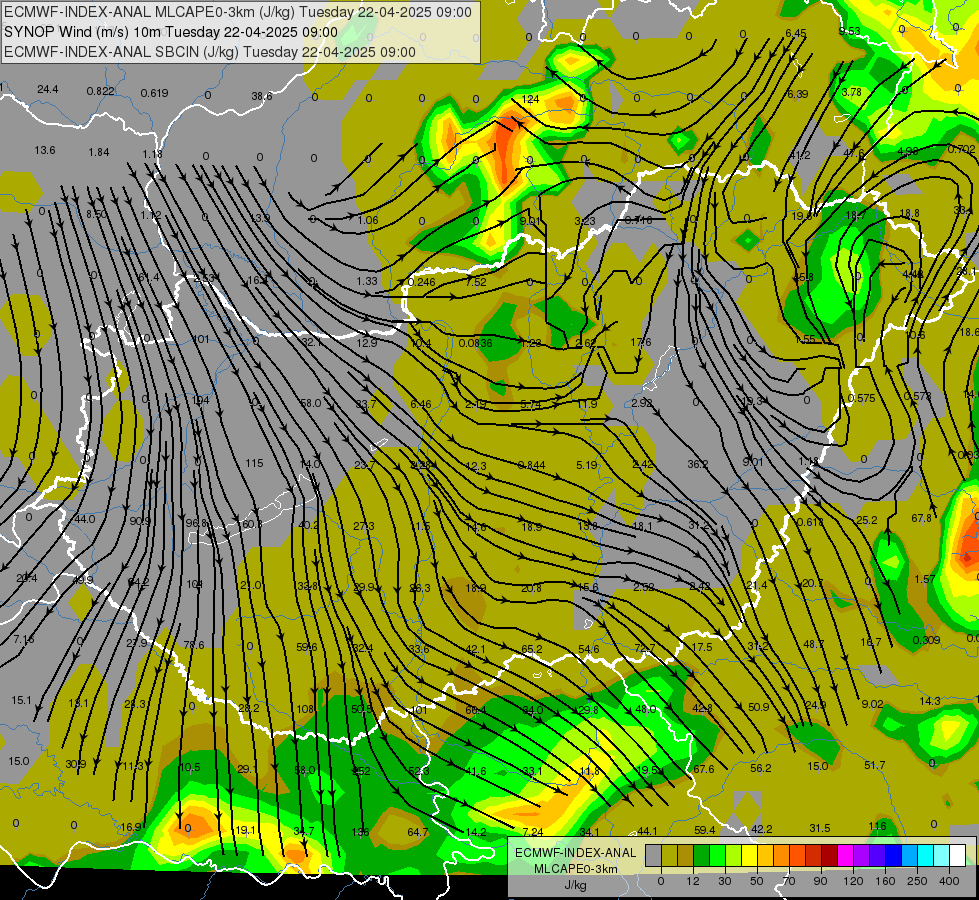Click the legend scale label 50

(x=756, y=881)
